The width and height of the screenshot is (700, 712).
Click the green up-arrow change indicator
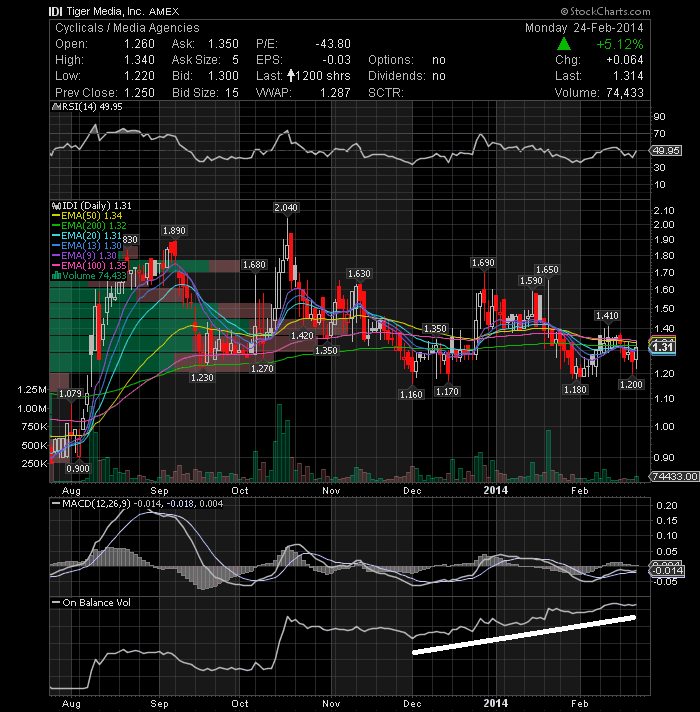tap(563, 44)
